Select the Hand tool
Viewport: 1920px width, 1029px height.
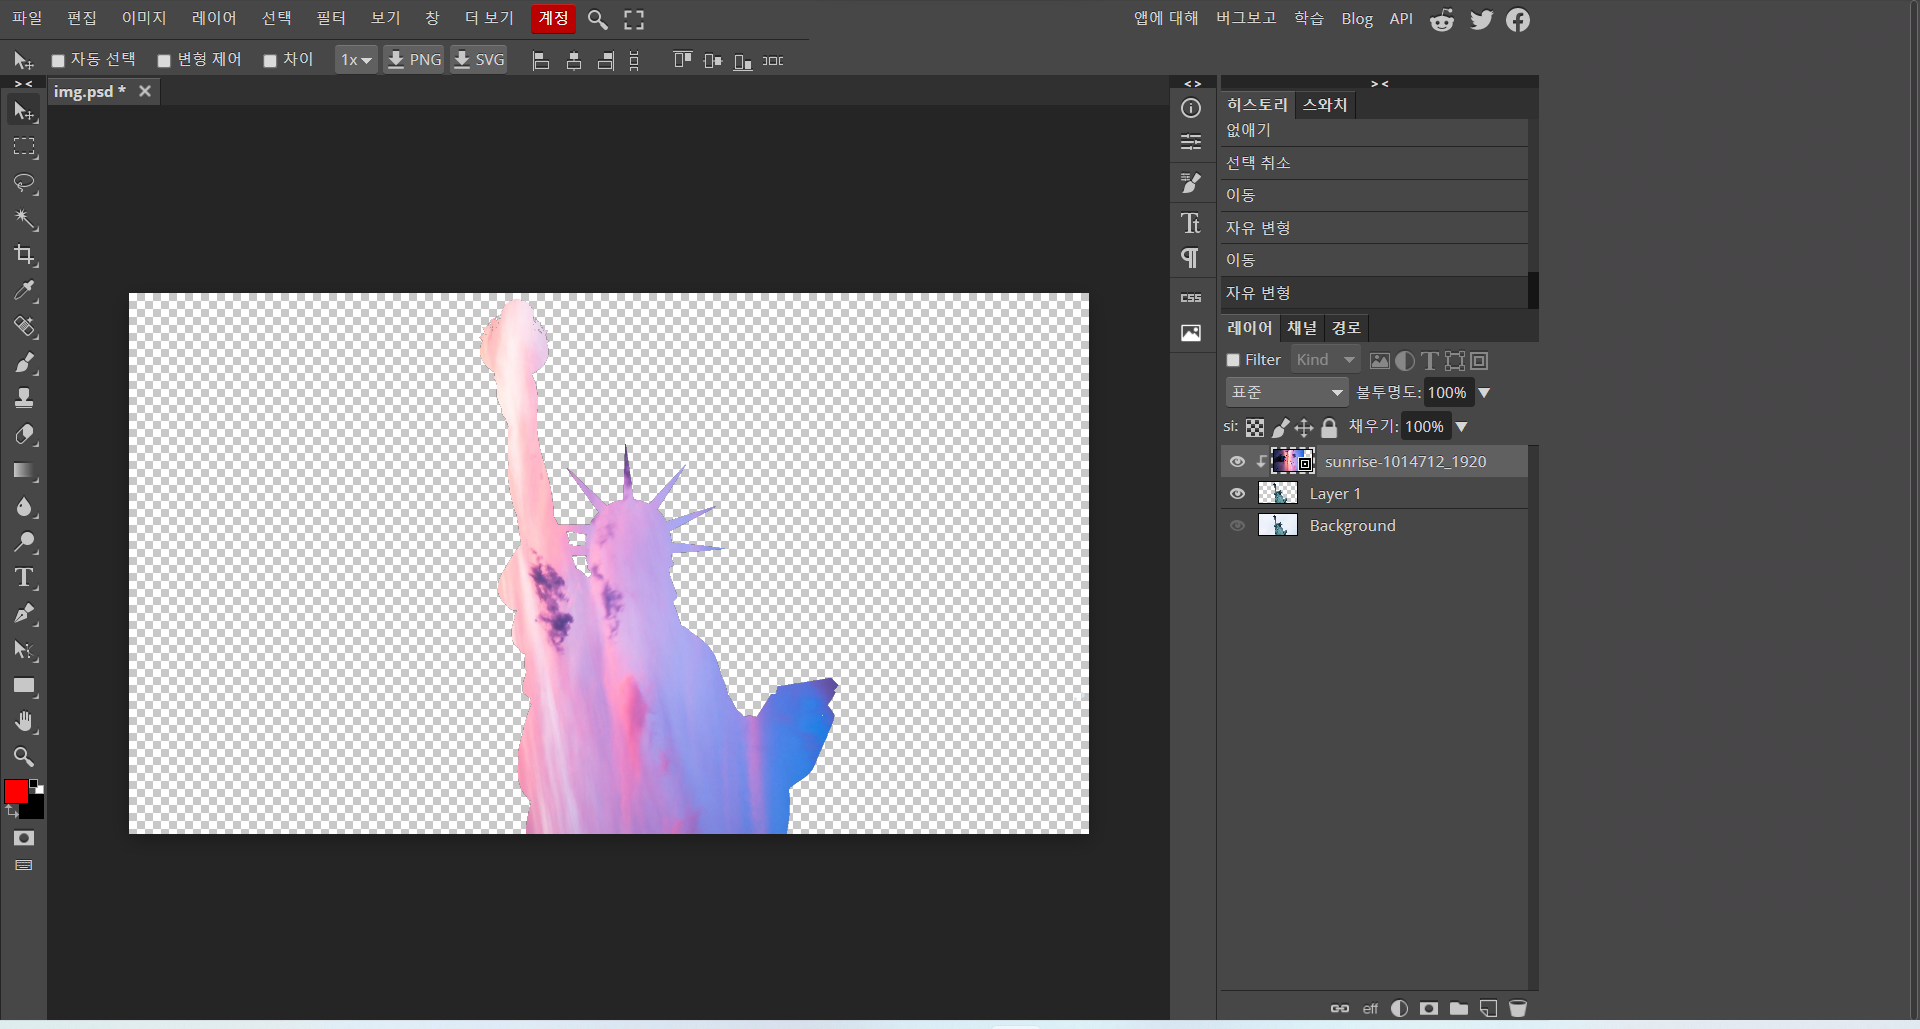(25, 722)
